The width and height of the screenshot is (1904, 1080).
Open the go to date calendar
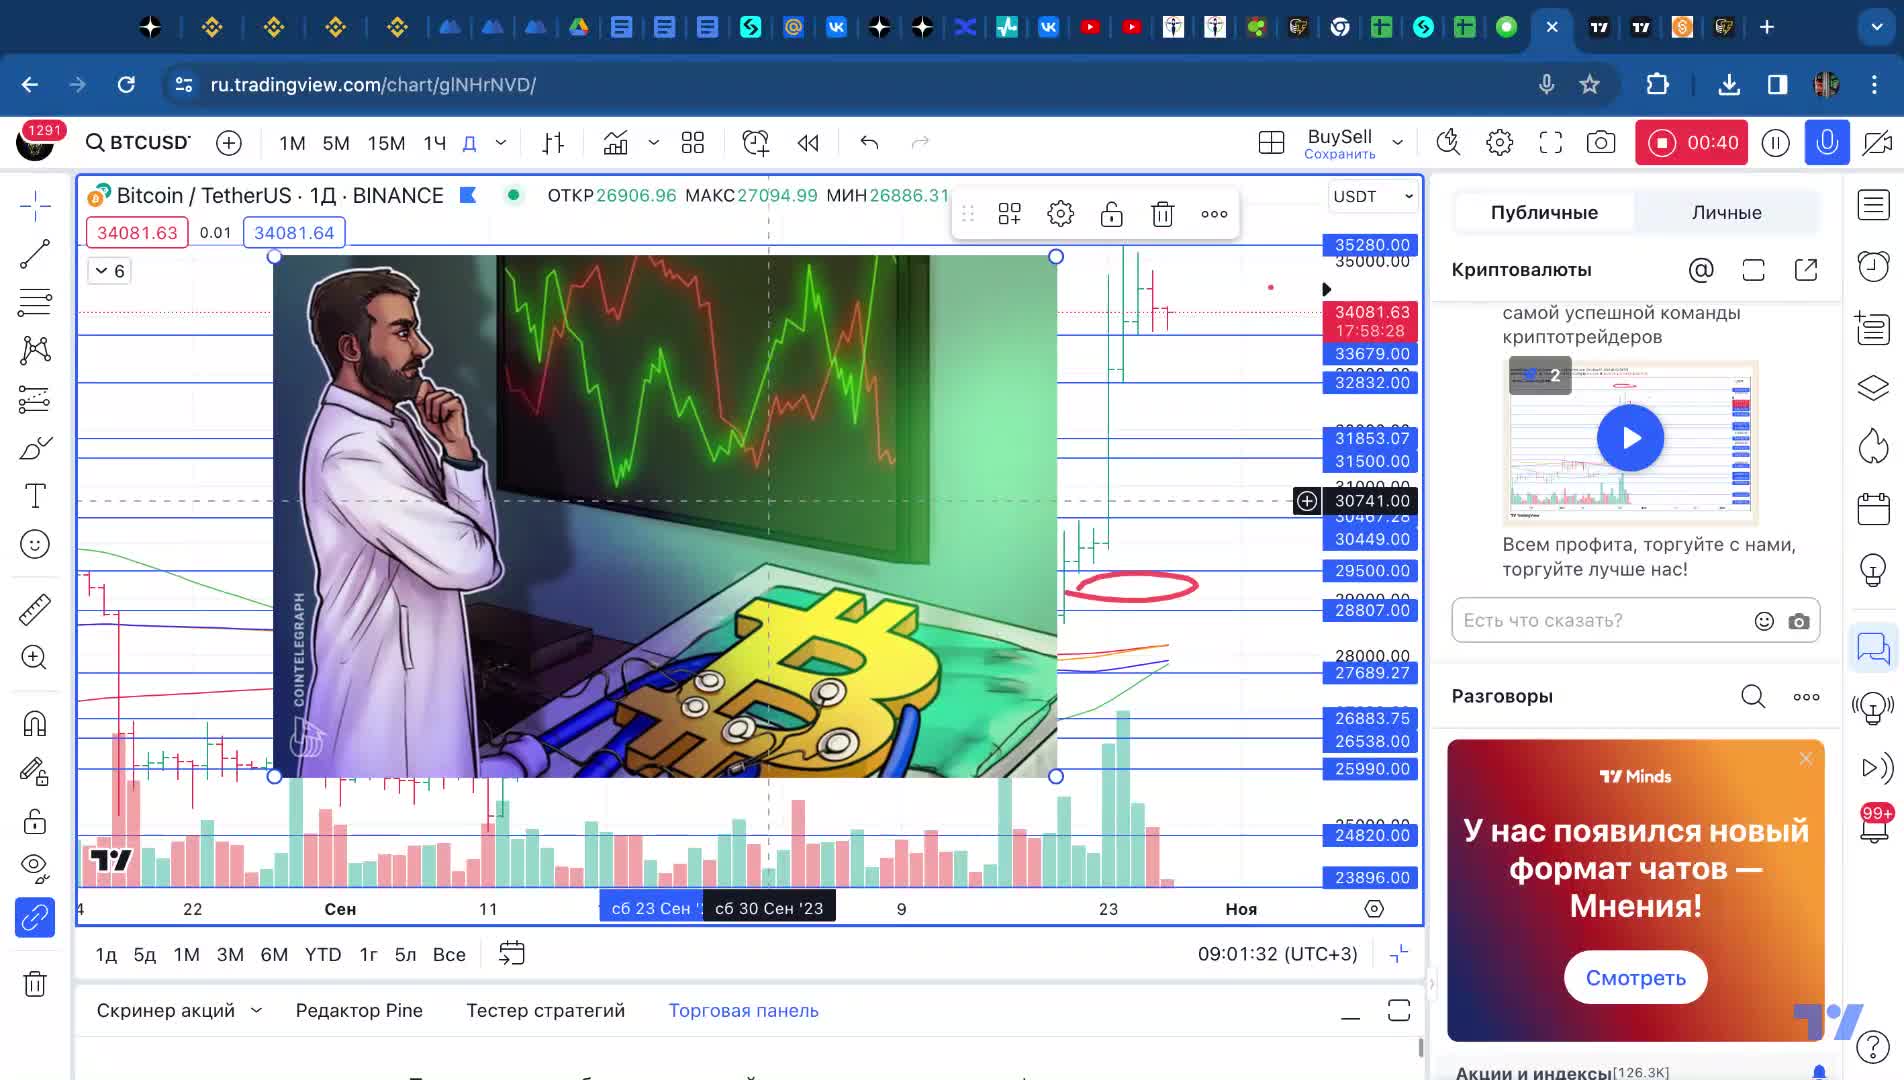click(511, 954)
